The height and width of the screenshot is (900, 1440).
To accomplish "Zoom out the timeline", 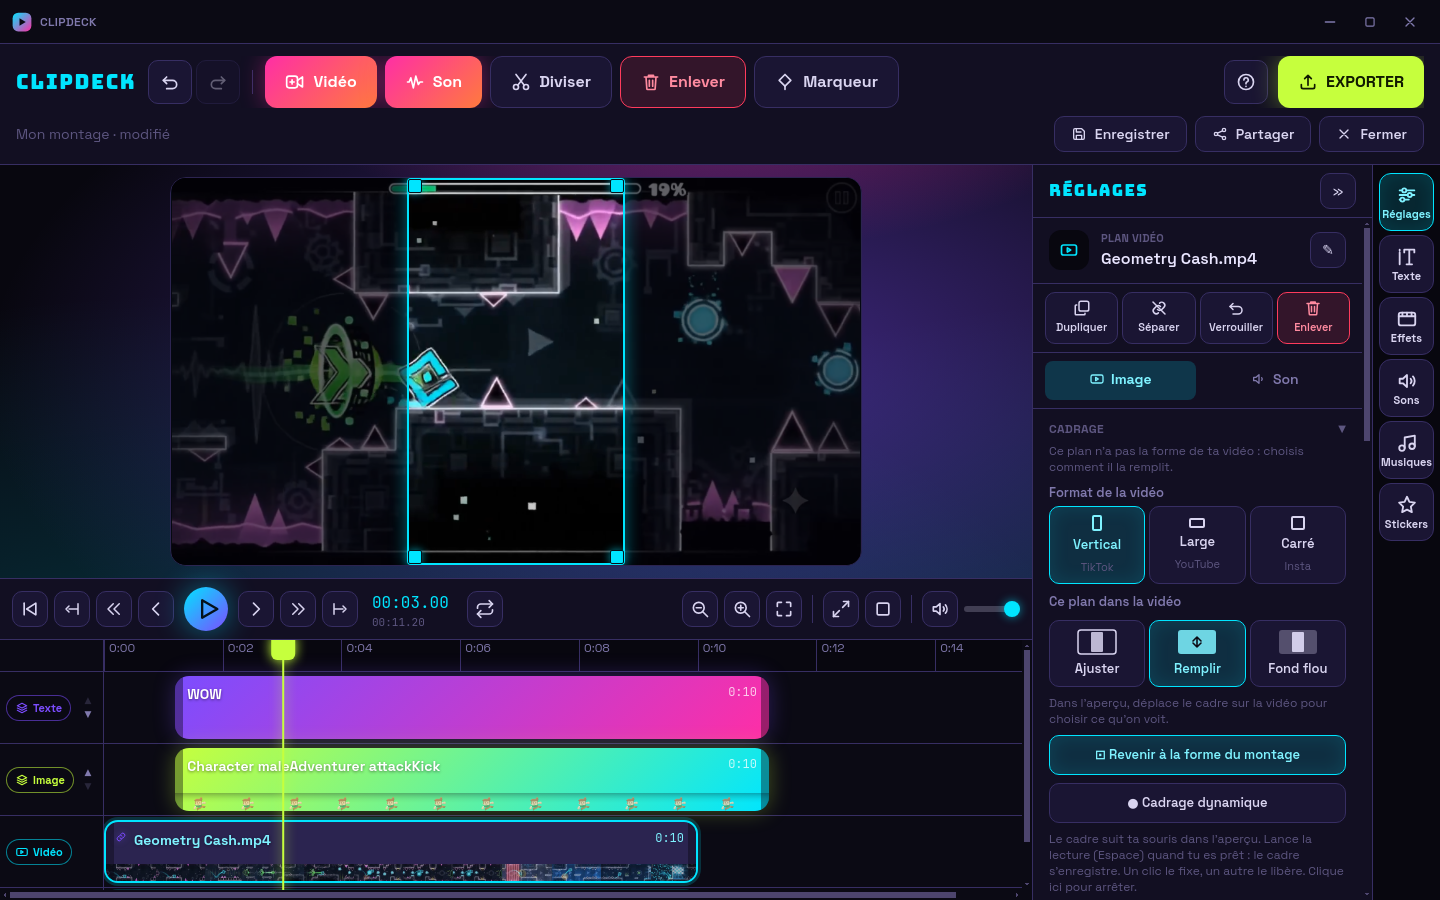I will pyautogui.click(x=700, y=609).
